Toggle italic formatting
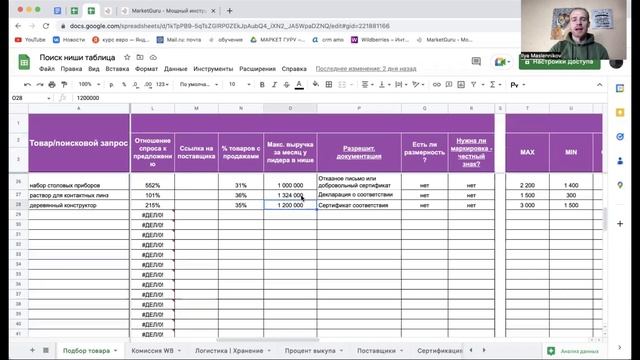 click(x=274, y=84)
